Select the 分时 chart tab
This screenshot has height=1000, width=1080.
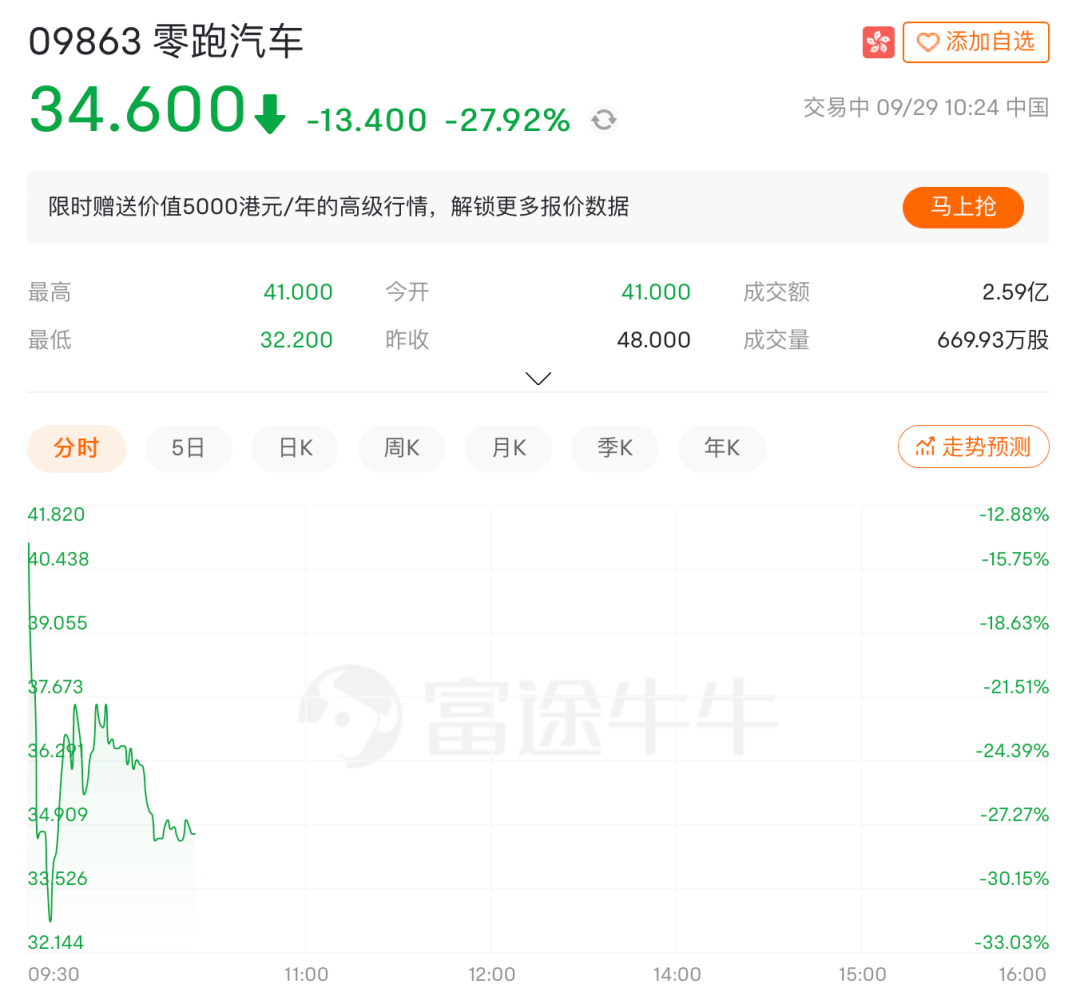[x=76, y=448]
